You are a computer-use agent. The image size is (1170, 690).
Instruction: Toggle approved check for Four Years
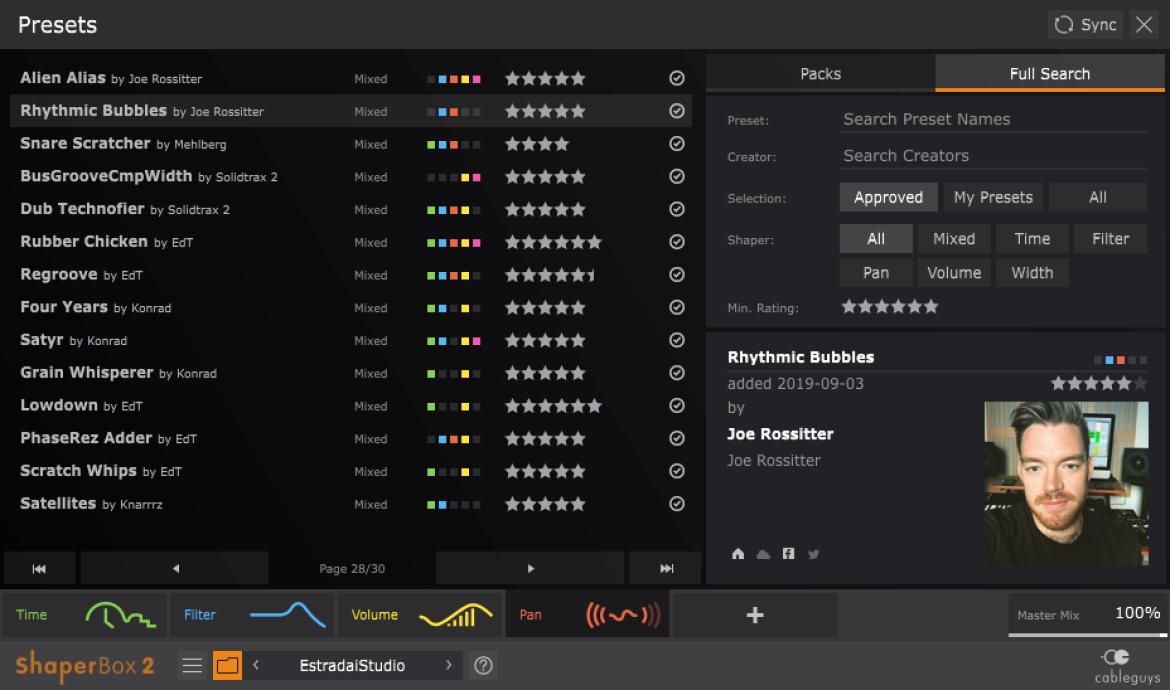click(x=677, y=307)
